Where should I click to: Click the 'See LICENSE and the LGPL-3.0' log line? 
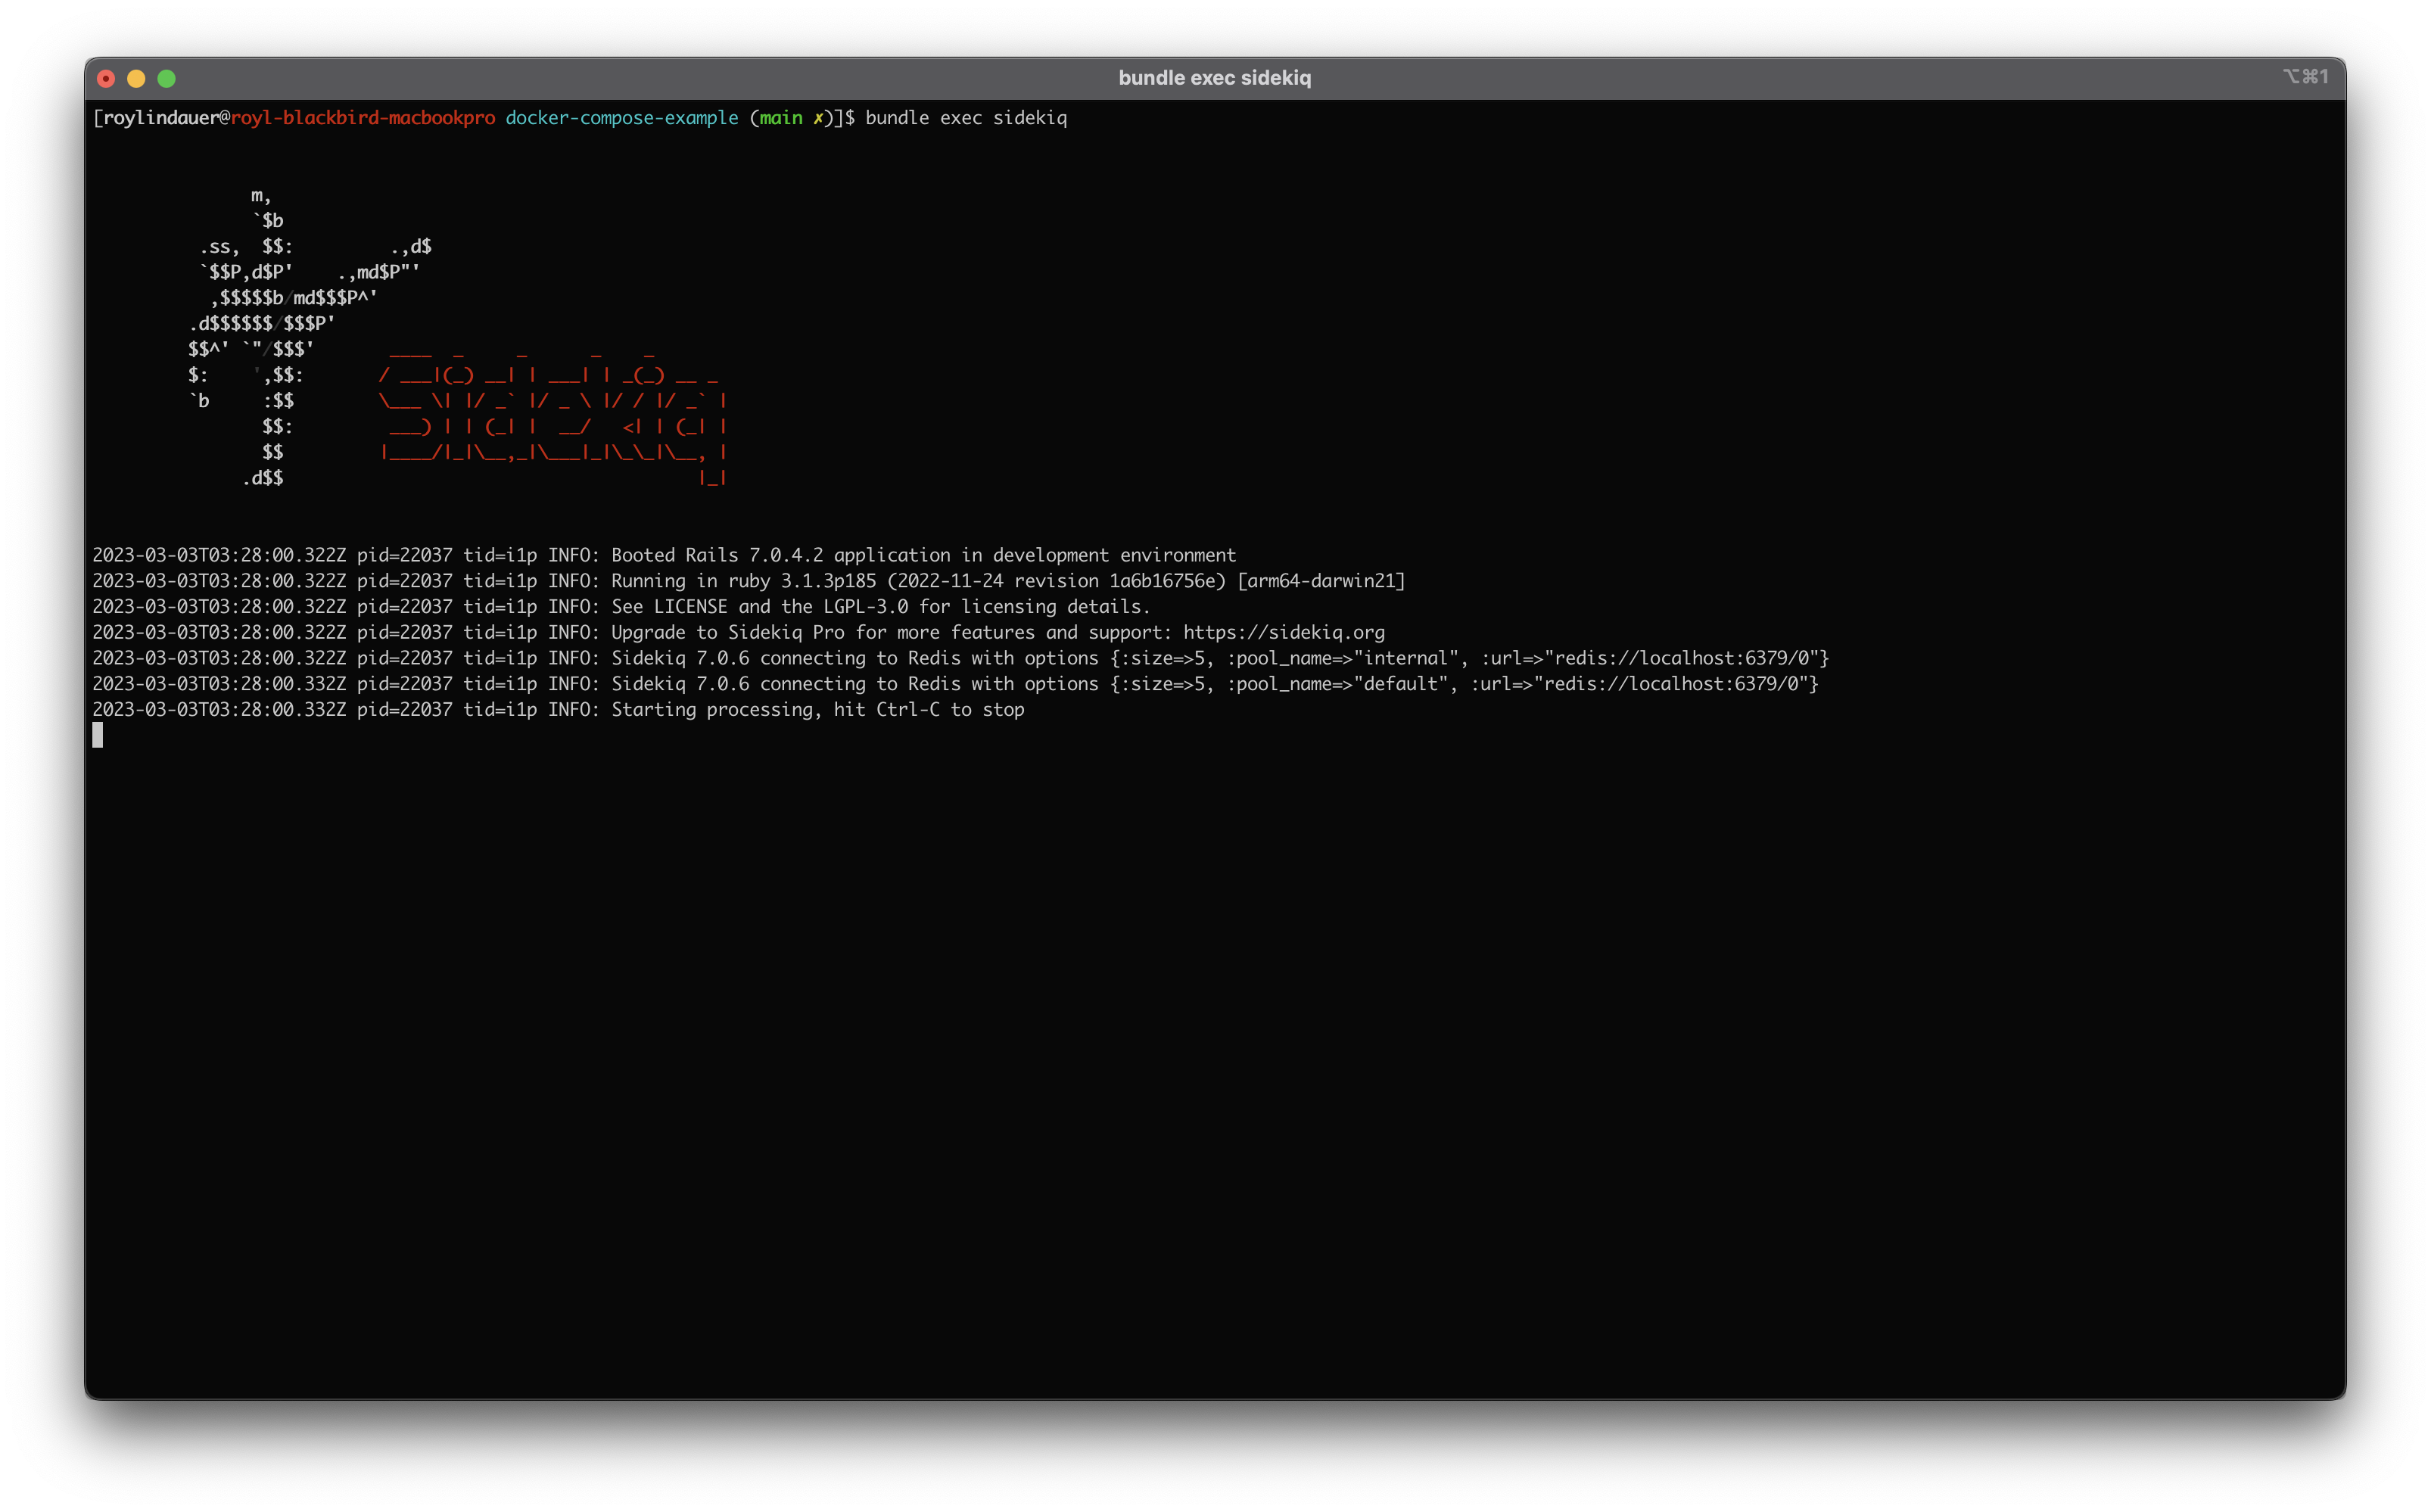point(621,607)
